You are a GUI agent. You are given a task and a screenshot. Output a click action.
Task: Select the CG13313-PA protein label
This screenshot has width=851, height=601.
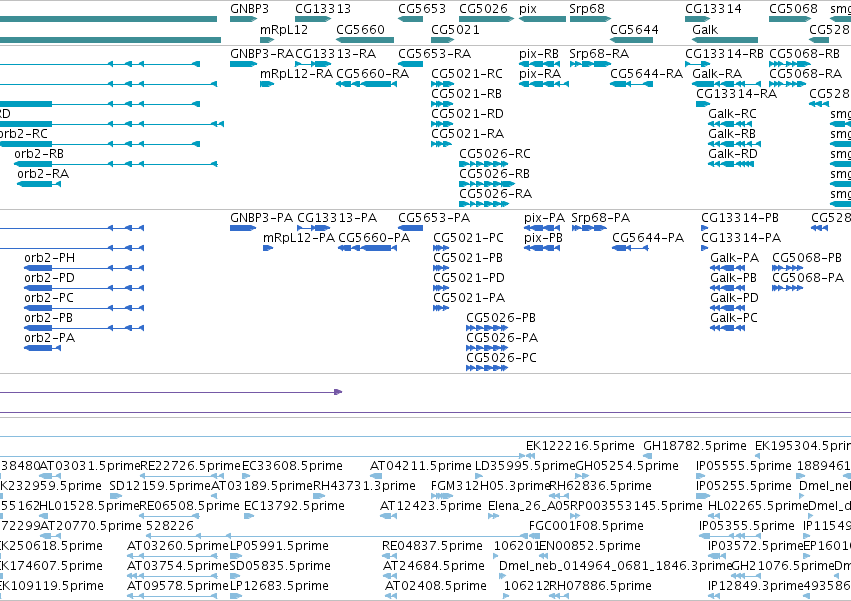coord(337,218)
